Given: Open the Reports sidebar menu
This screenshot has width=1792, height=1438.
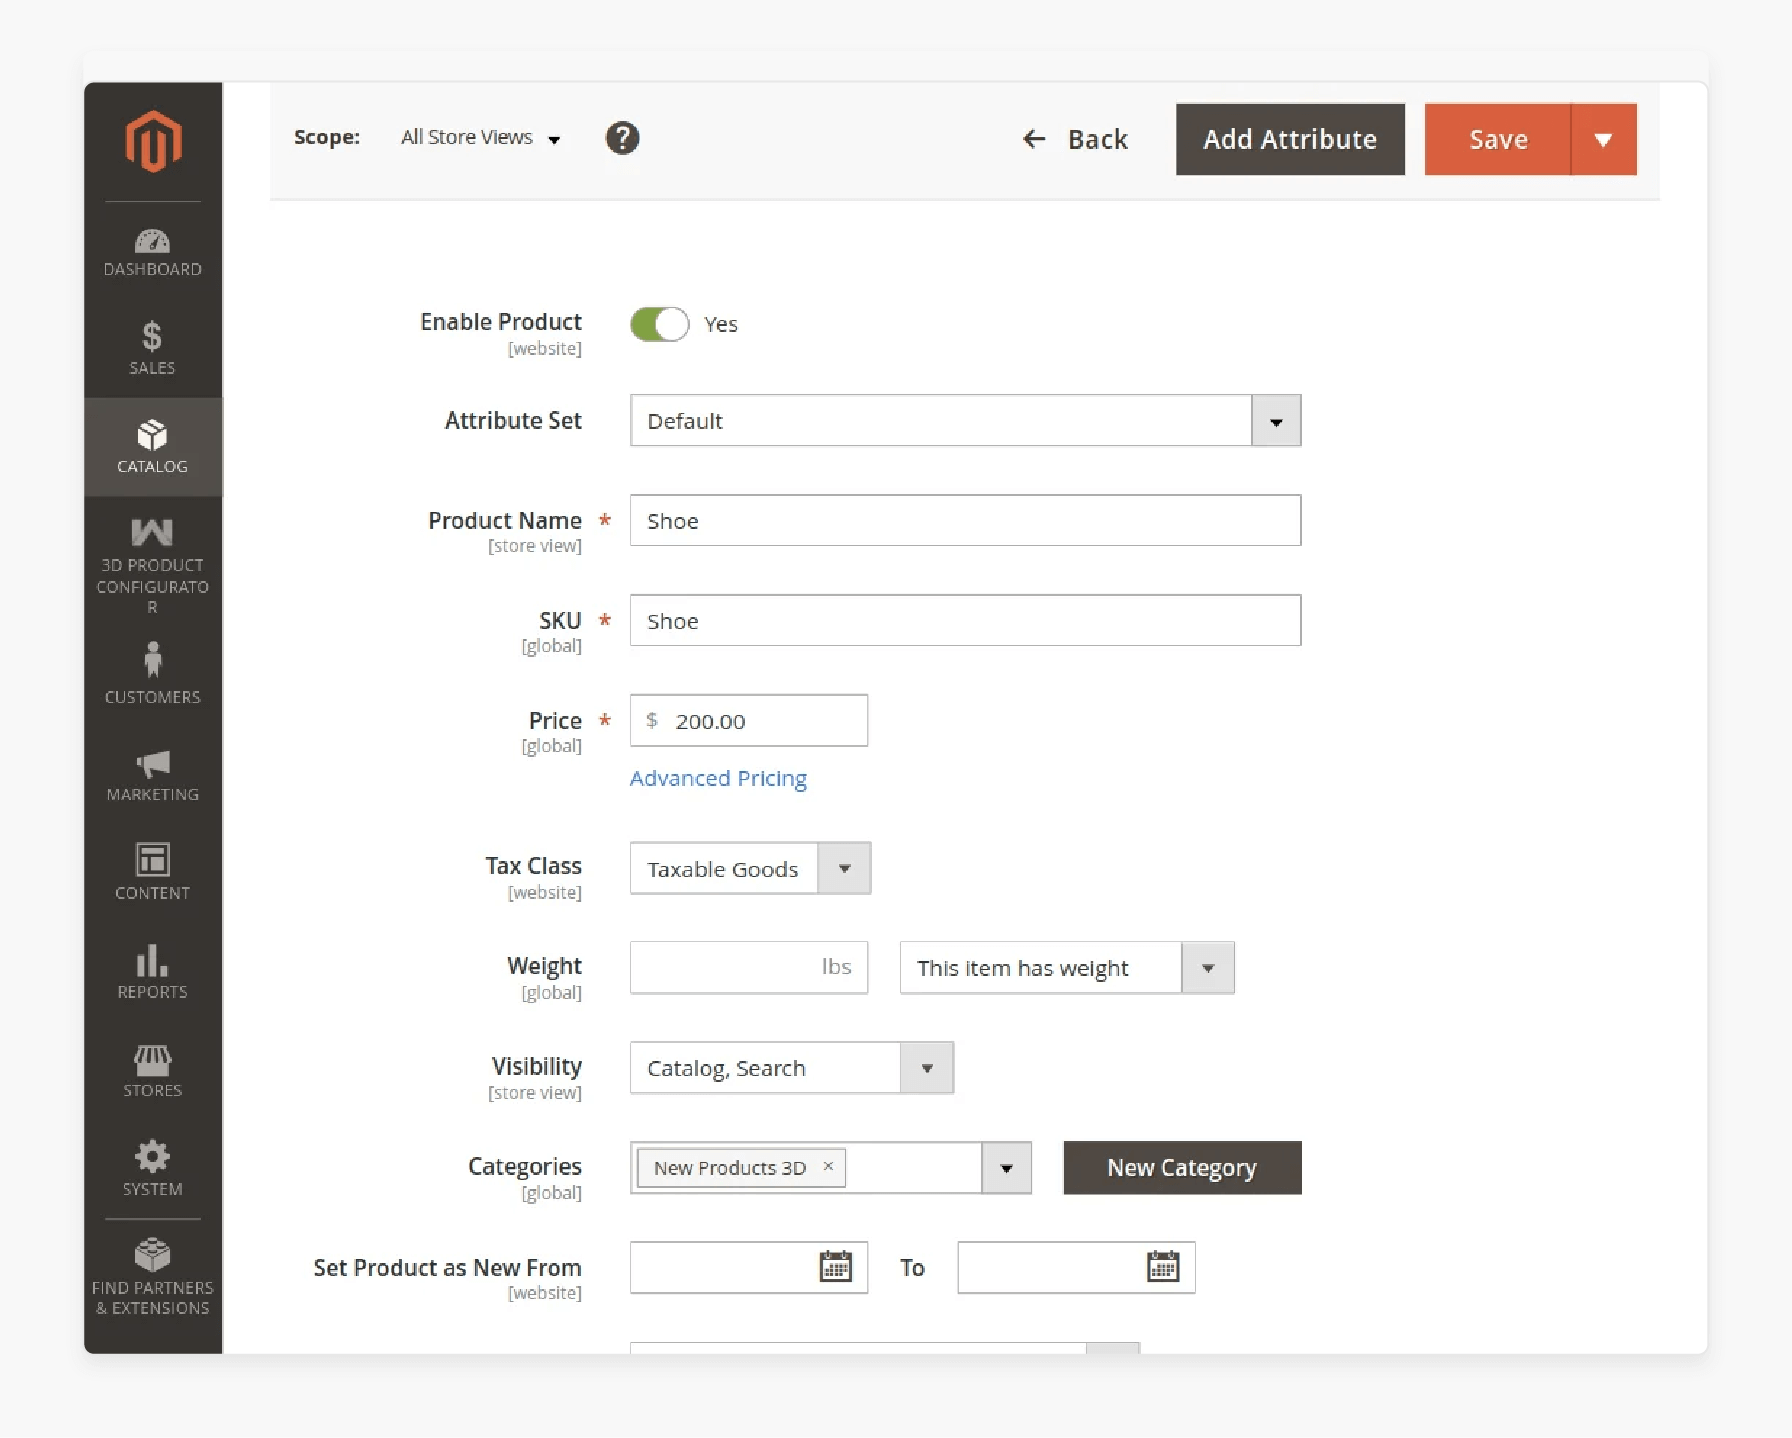Looking at the screenshot, I should pos(153,971).
